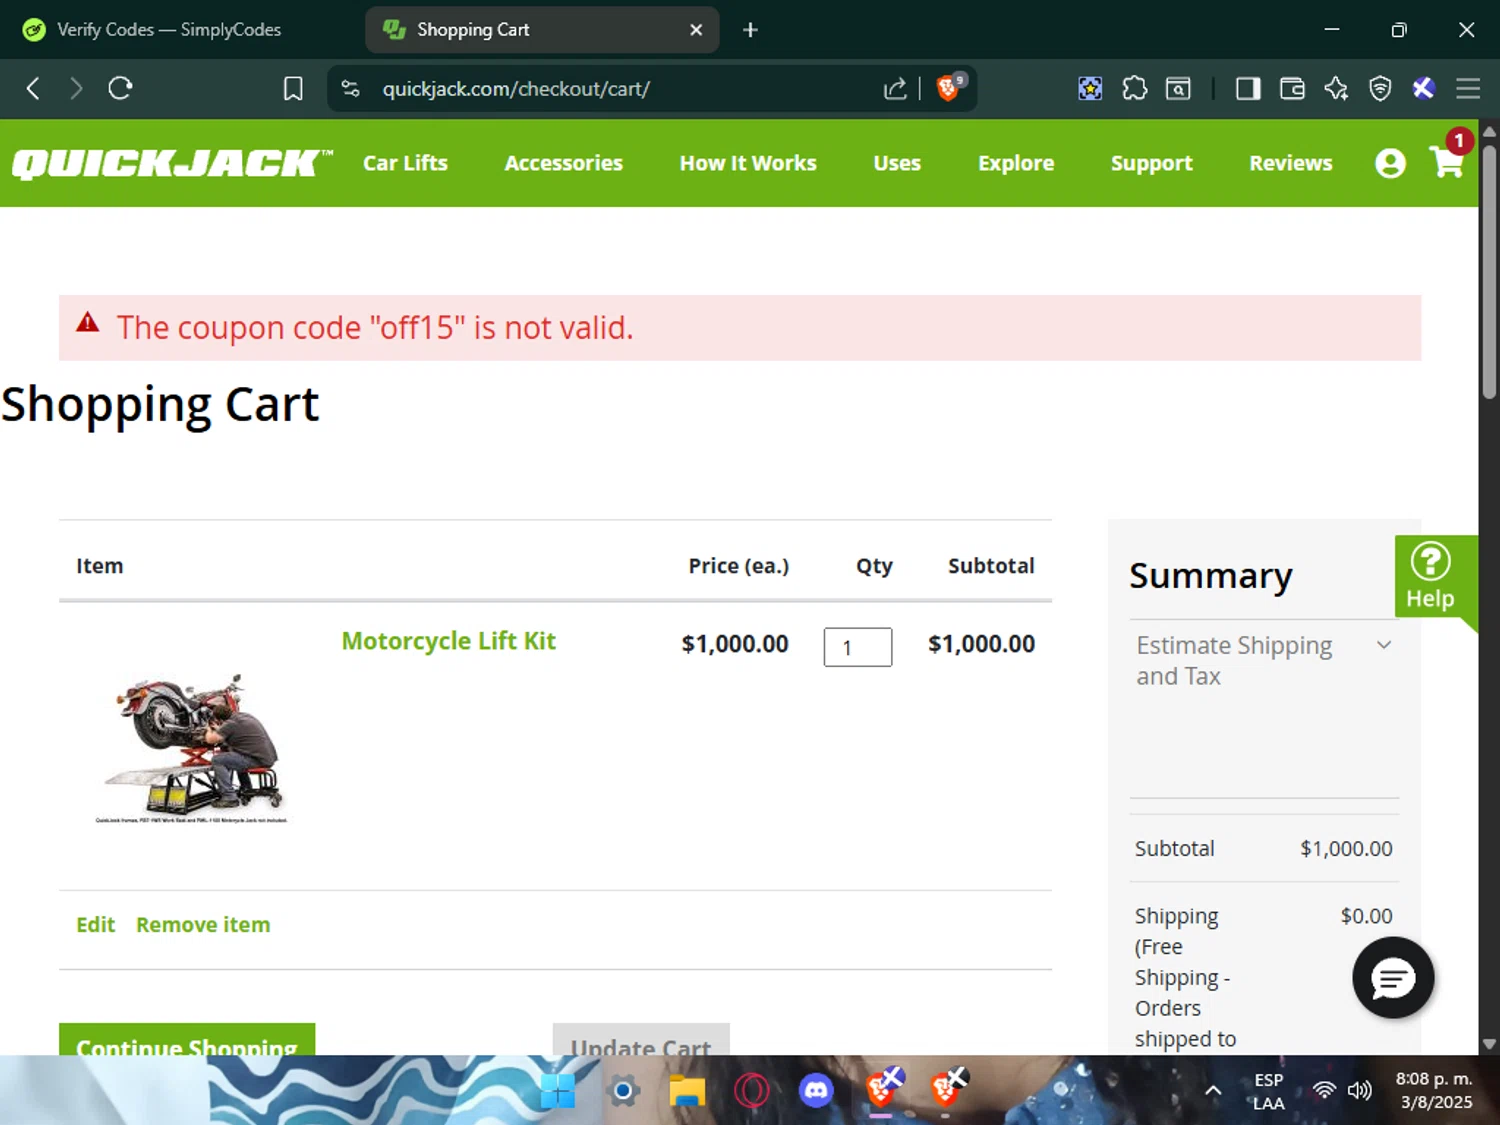Go back to the previous page
Image resolution: width=1500 pixels, height=1125 pixels.
33,89
